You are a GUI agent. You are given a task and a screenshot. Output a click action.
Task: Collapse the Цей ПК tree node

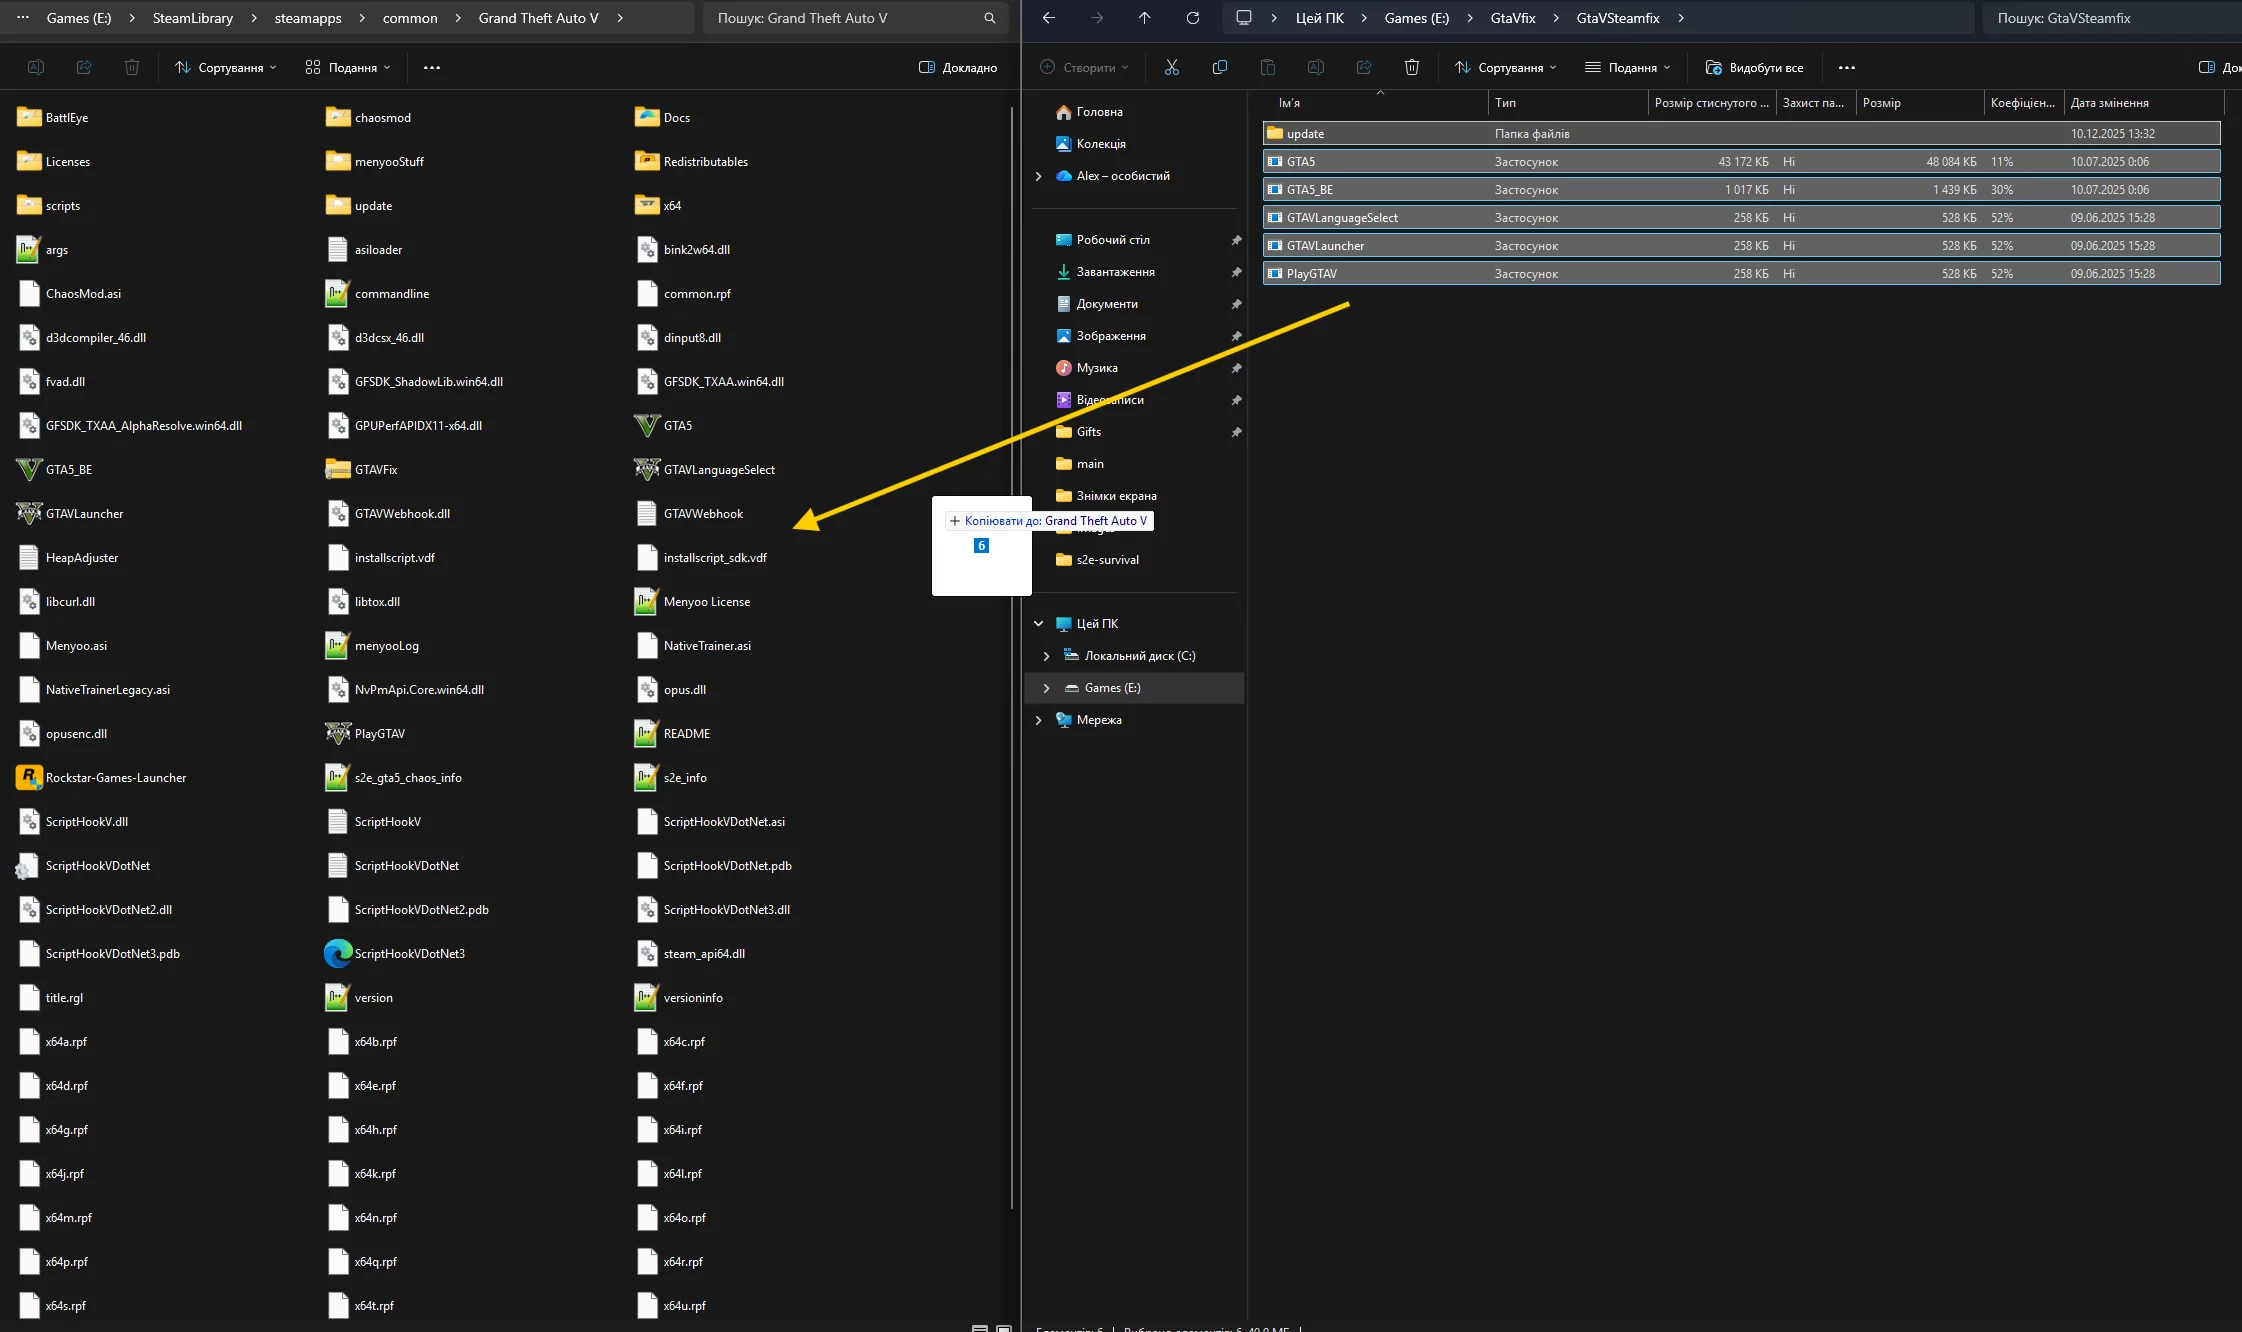1038,624
